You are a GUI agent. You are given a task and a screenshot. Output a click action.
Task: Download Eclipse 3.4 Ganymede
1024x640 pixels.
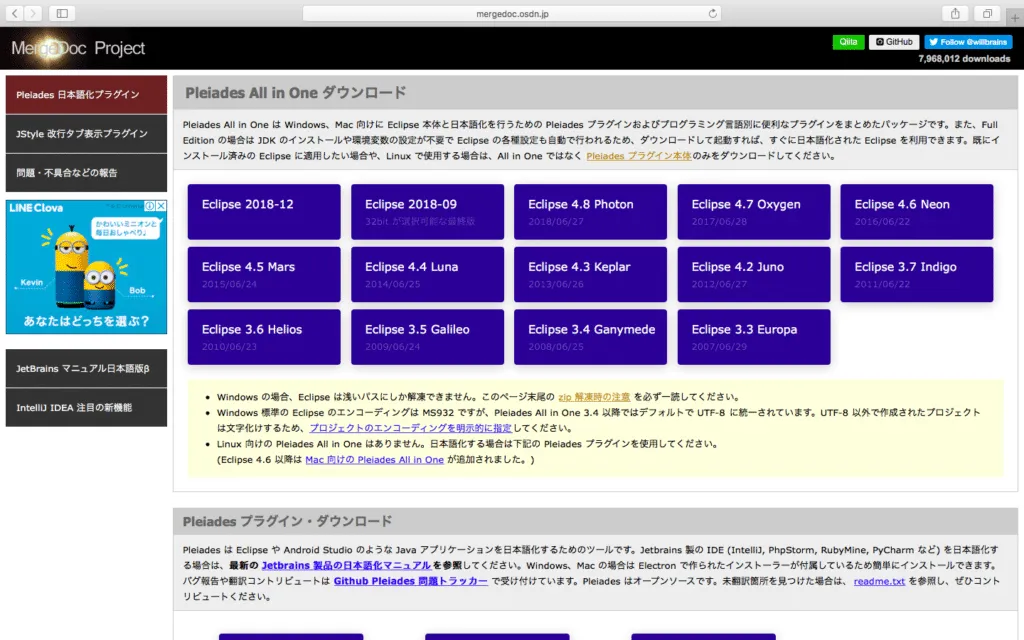590,337
